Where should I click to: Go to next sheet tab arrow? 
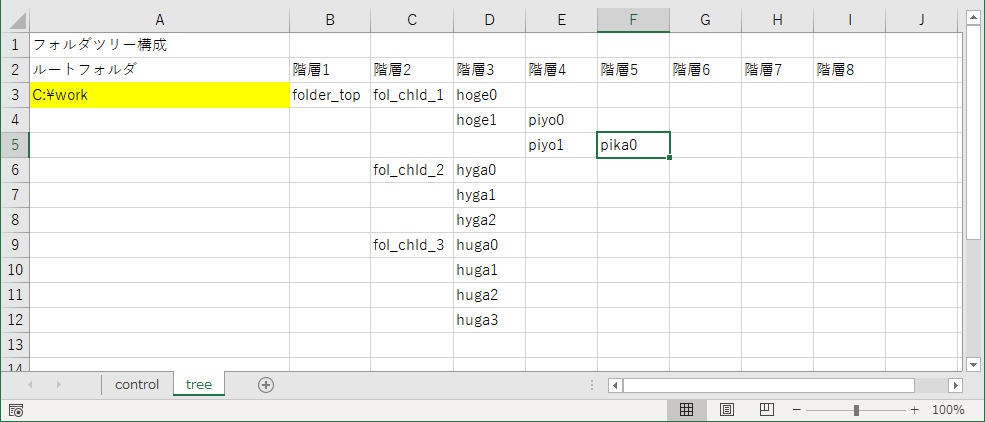[x=58, y=384]
